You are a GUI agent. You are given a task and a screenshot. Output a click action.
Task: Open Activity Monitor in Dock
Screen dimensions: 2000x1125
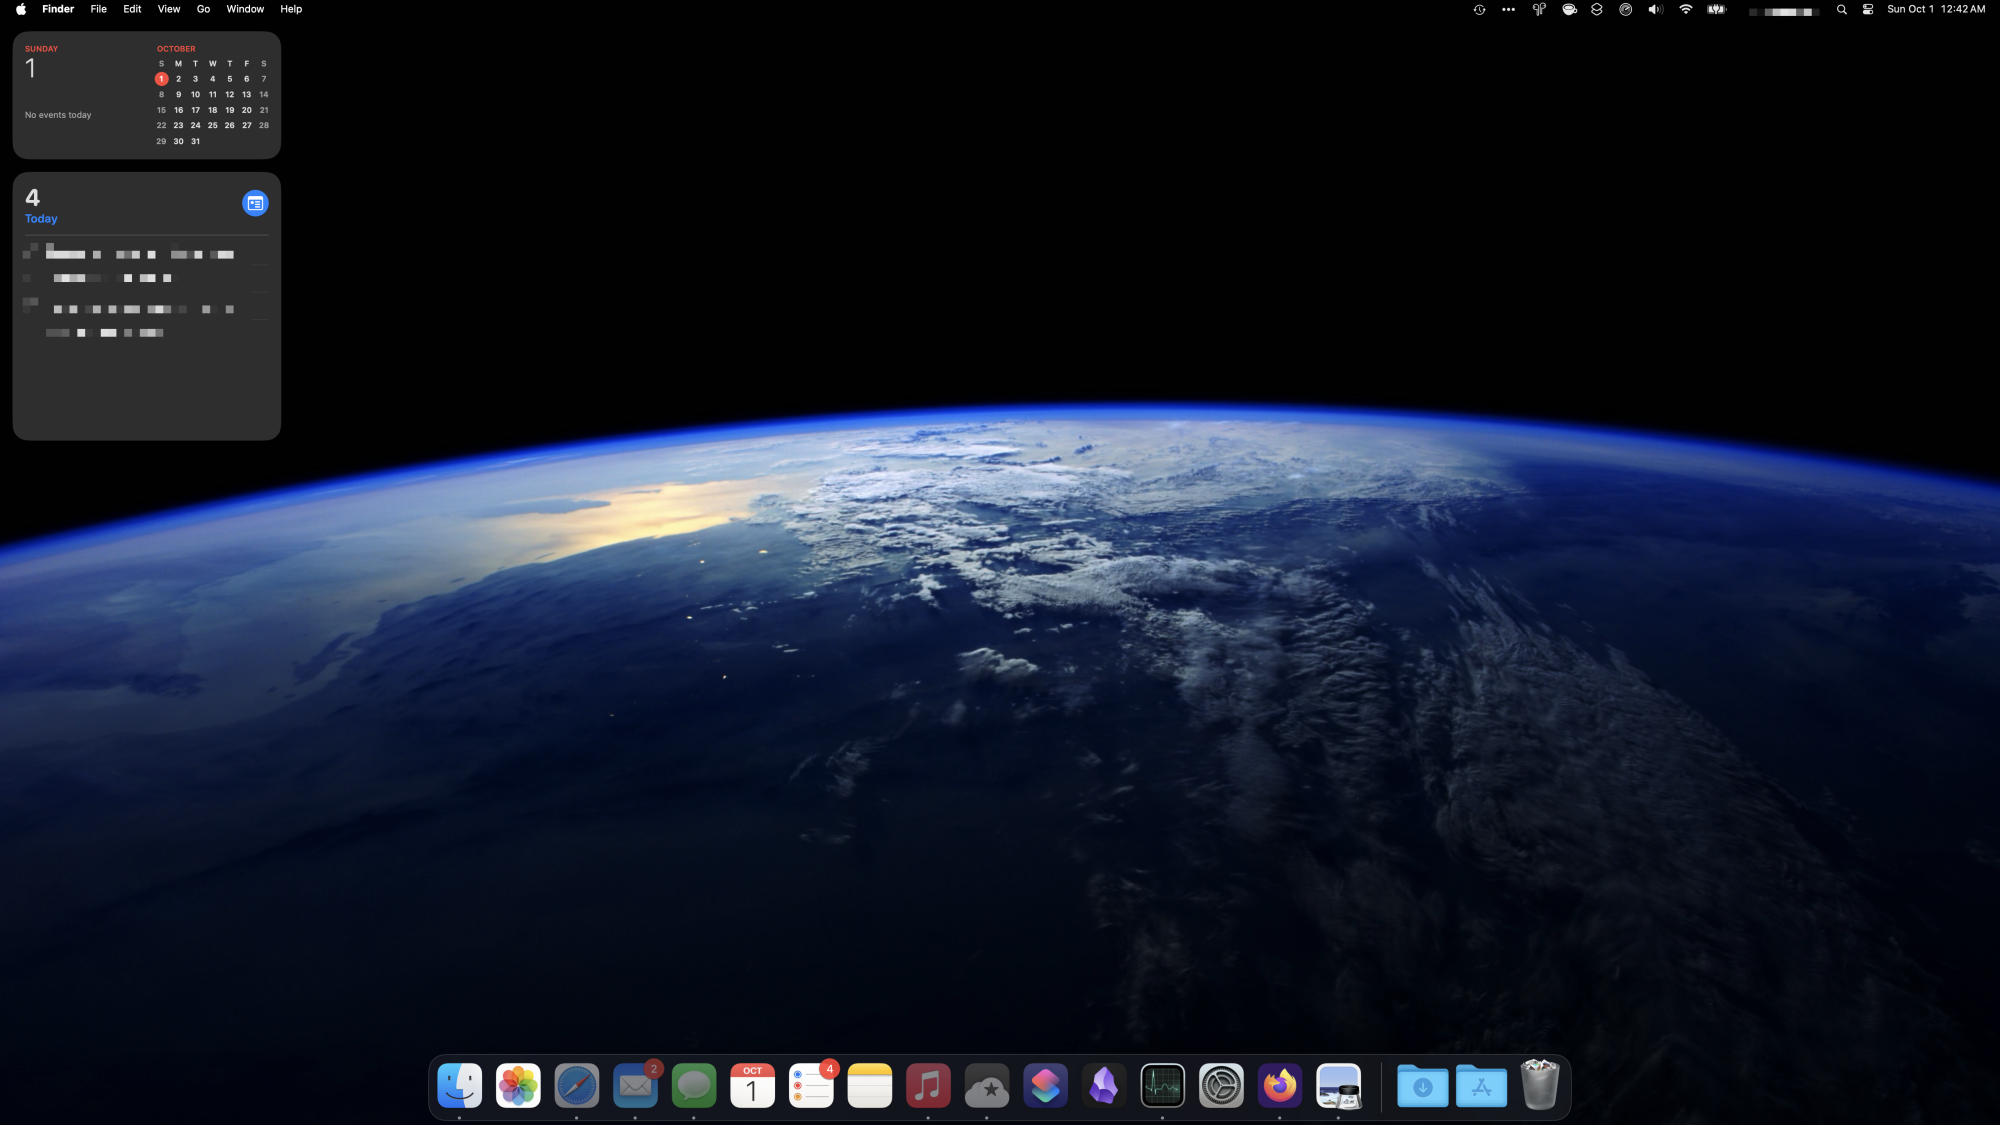click(x=1163, y=1085)
